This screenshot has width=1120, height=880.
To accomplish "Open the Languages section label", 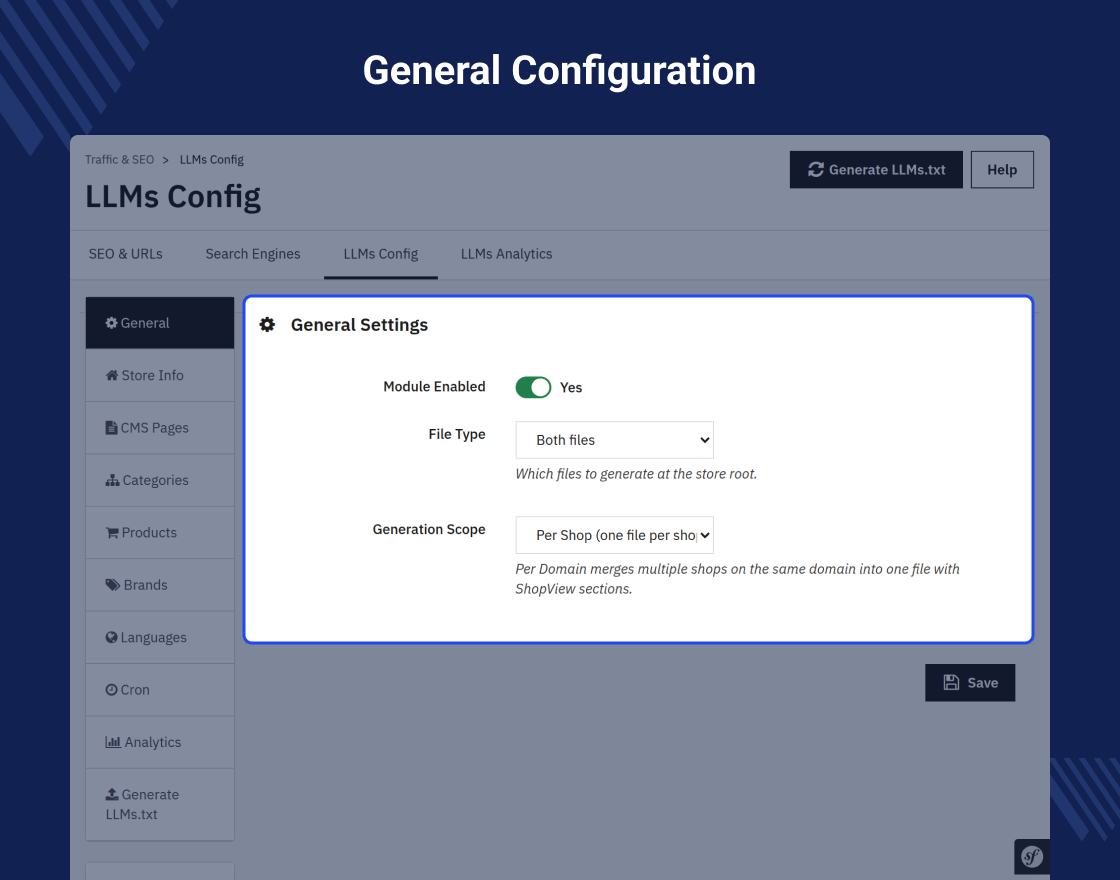I will (x=154, y=637).
